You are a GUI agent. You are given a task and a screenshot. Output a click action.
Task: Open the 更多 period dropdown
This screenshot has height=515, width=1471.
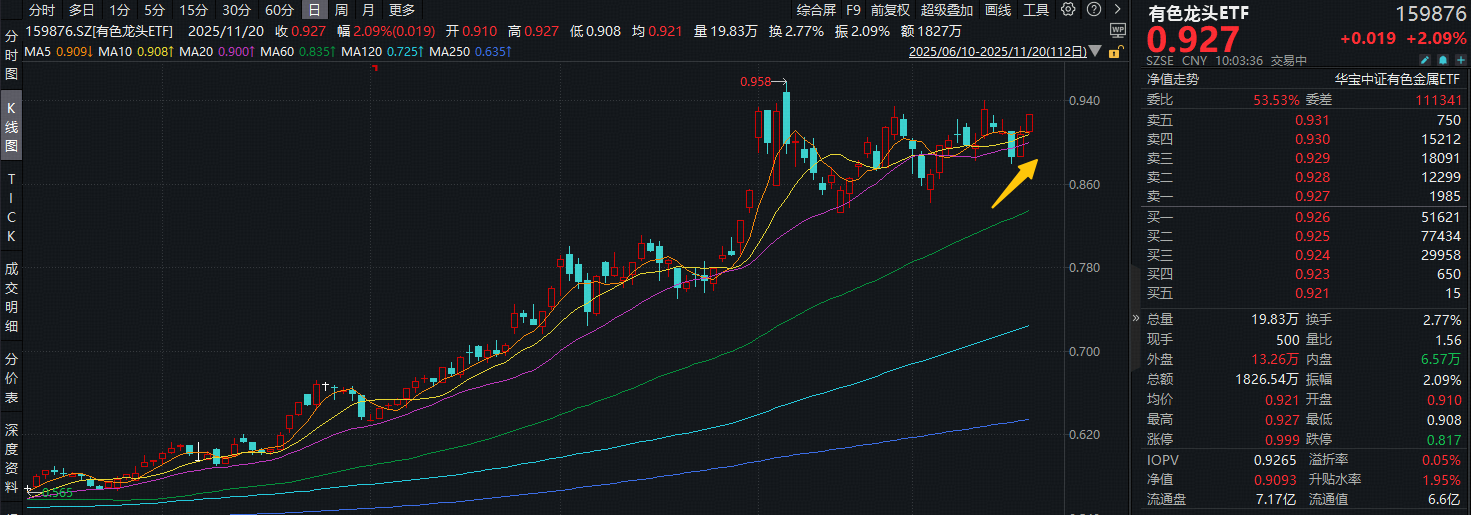click(402, 10)
